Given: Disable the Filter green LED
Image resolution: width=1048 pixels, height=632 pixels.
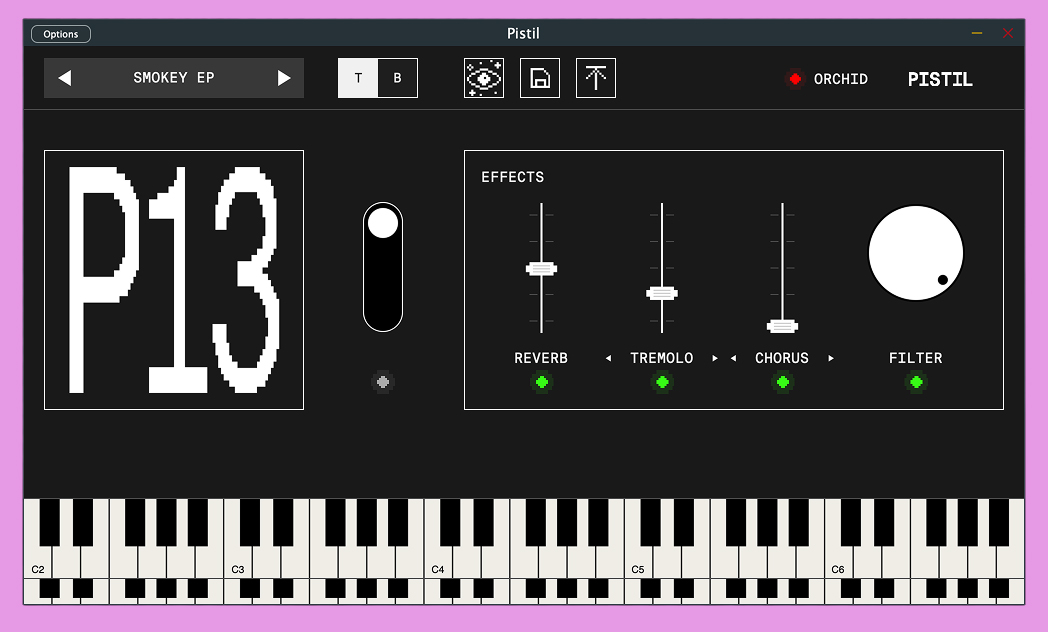Looking at the screenshot, I should click(x=916, y=382).
